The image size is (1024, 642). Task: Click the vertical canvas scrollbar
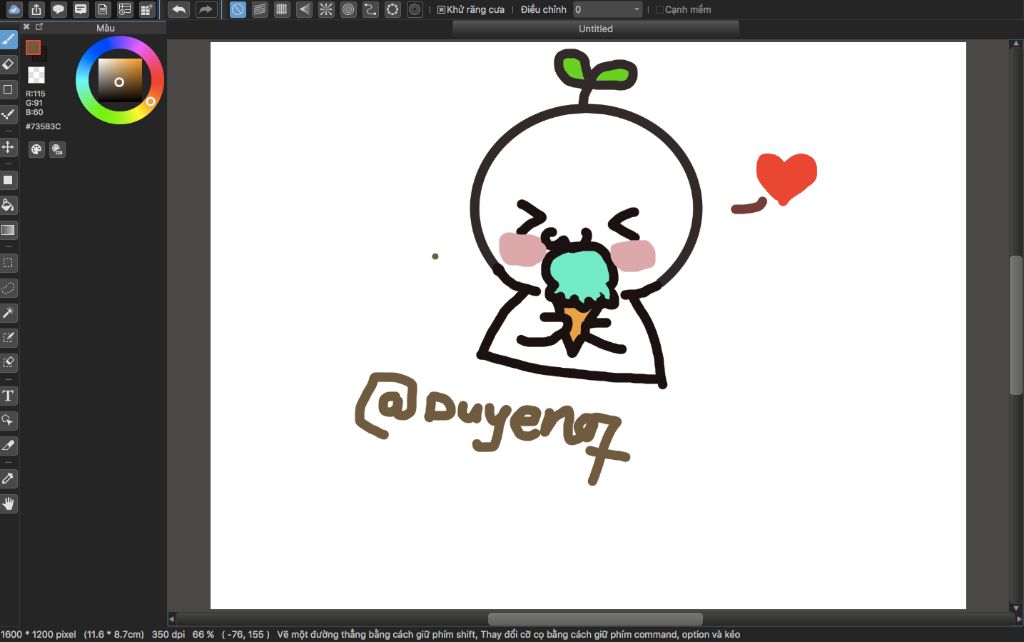click(x=1016, y=325)
